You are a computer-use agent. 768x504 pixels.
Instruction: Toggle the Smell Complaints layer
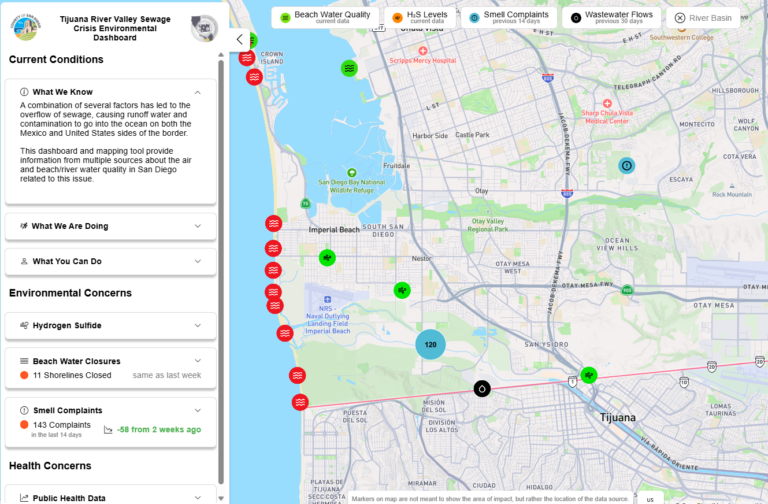coord(508,18)
